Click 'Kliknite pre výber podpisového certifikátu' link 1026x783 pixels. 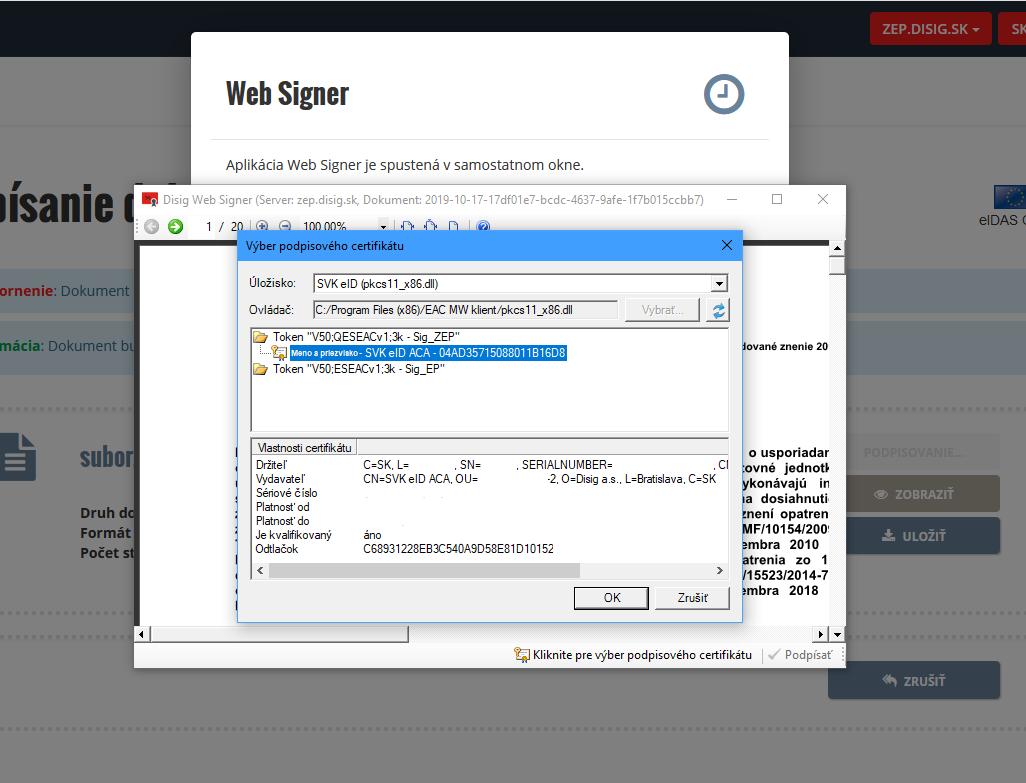pos(641,655)
